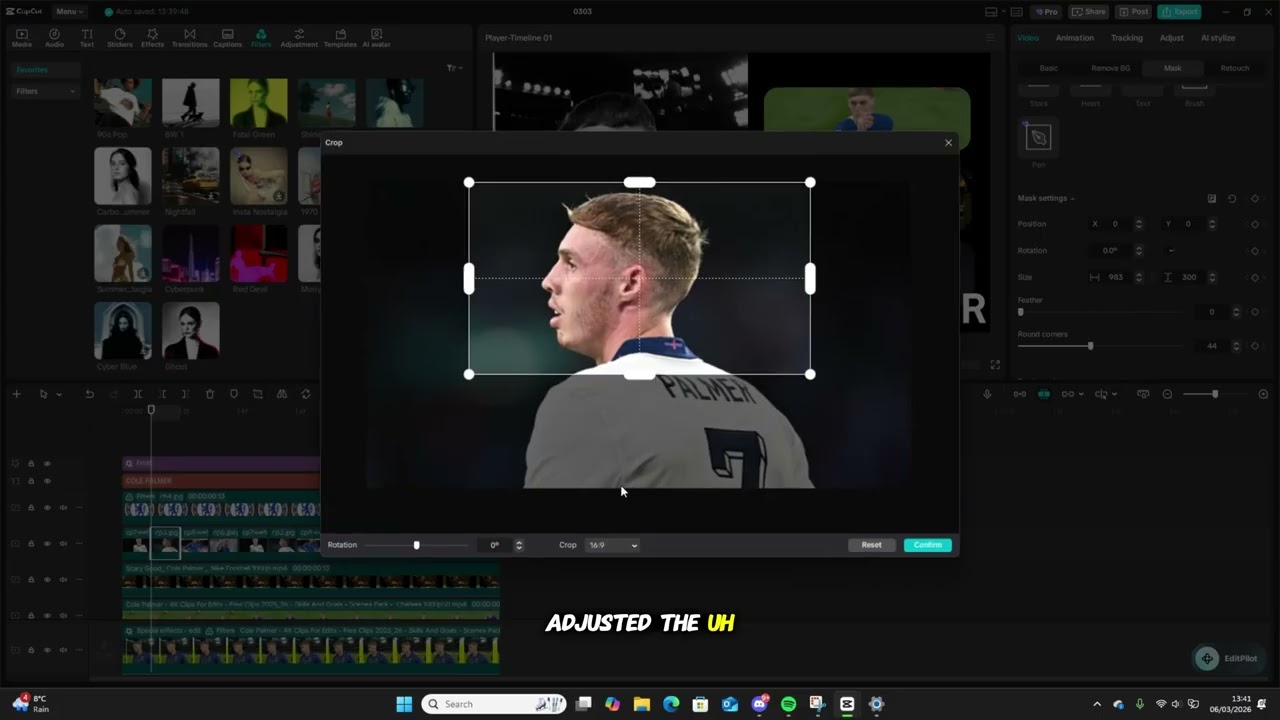Image resolution: width=1280 pixels, height=720 pixels.
Task: Toggle visibility eye on COLE PALMER track
Action: click(47, 481)
